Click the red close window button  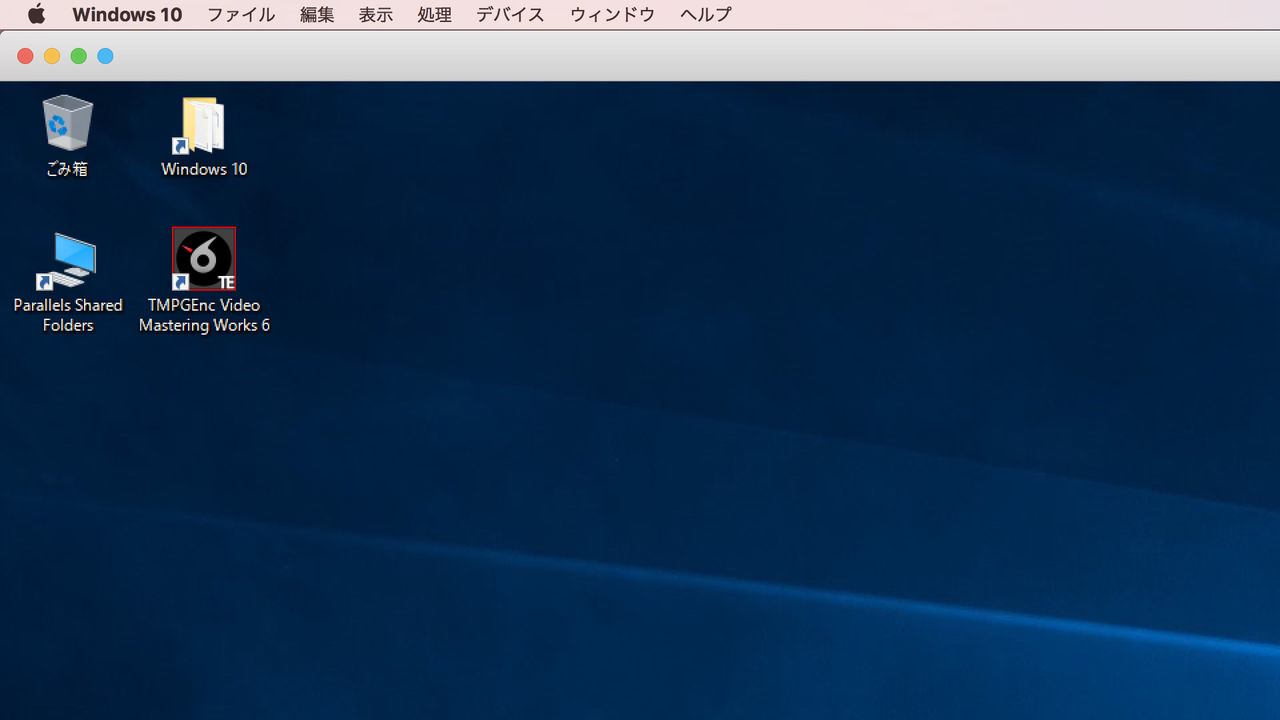26,56
